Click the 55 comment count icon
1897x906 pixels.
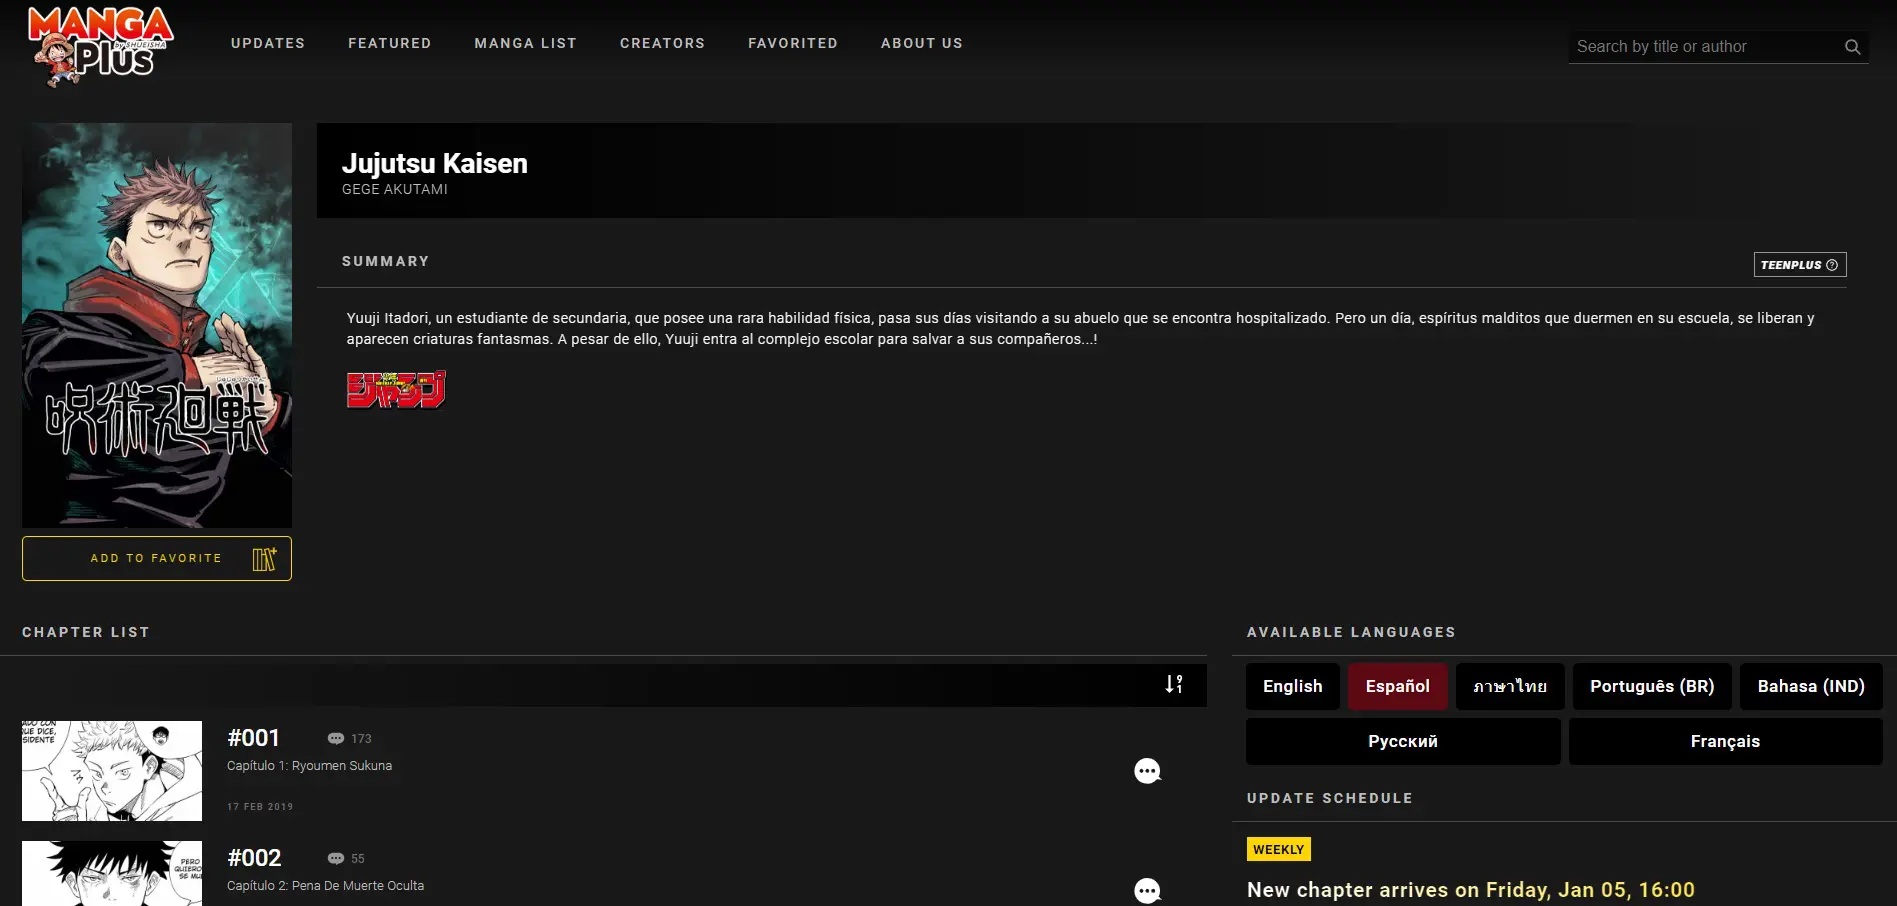[x=336, y=859]
